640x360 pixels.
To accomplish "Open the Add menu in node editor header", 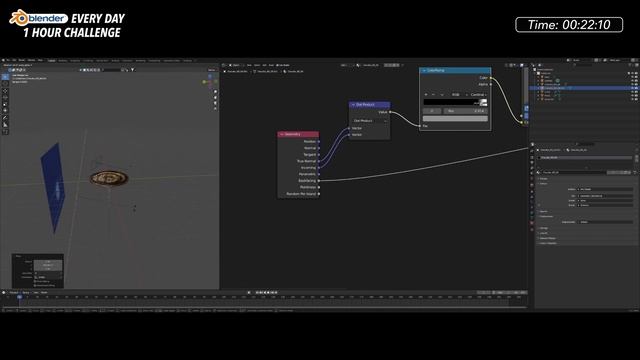I will [264, 65].
